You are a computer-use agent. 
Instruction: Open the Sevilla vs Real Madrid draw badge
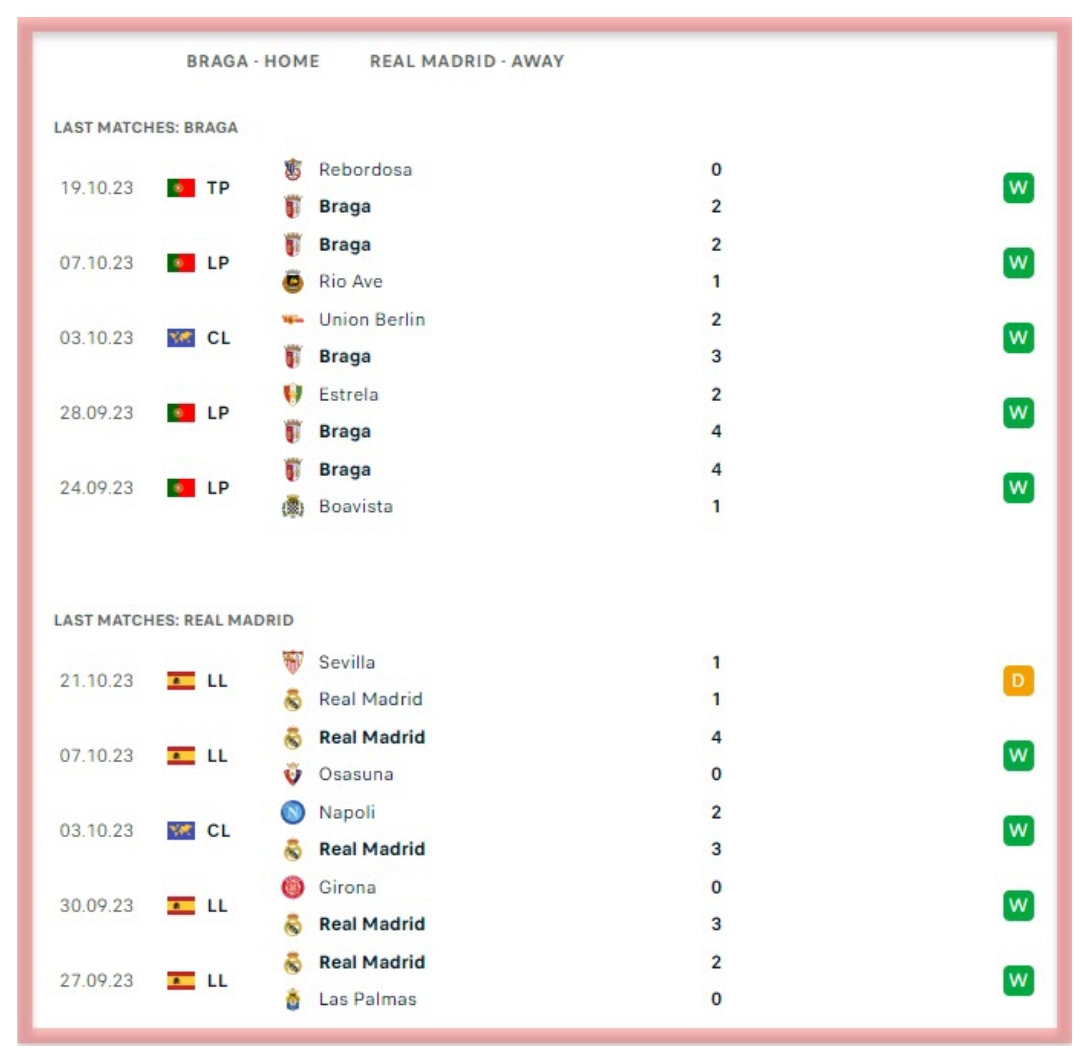[1018, 681]
